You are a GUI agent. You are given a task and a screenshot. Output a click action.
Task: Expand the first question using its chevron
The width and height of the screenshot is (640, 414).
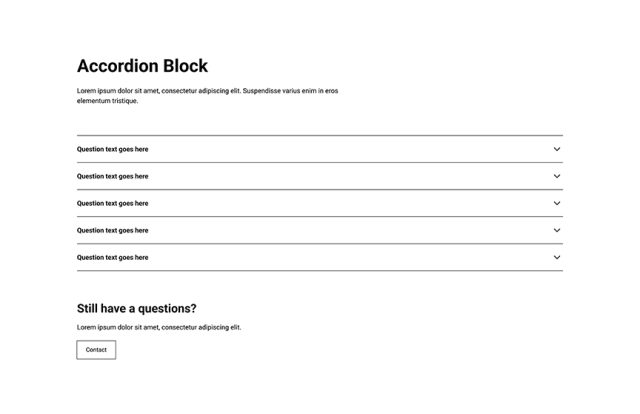tap(557, 149)
